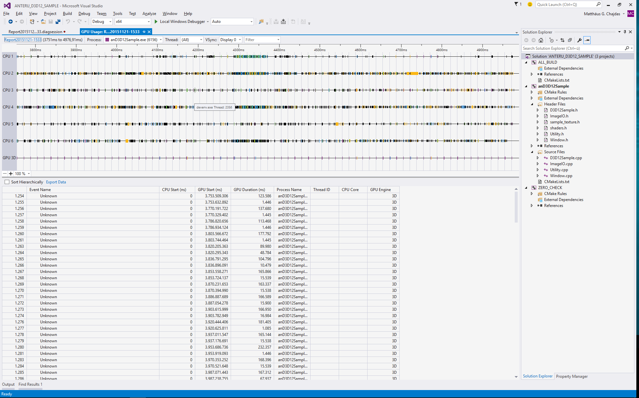639x398 pixels.
Task: Click the Visual Studio logo in title bar
Action: click(x=7, y=6)
